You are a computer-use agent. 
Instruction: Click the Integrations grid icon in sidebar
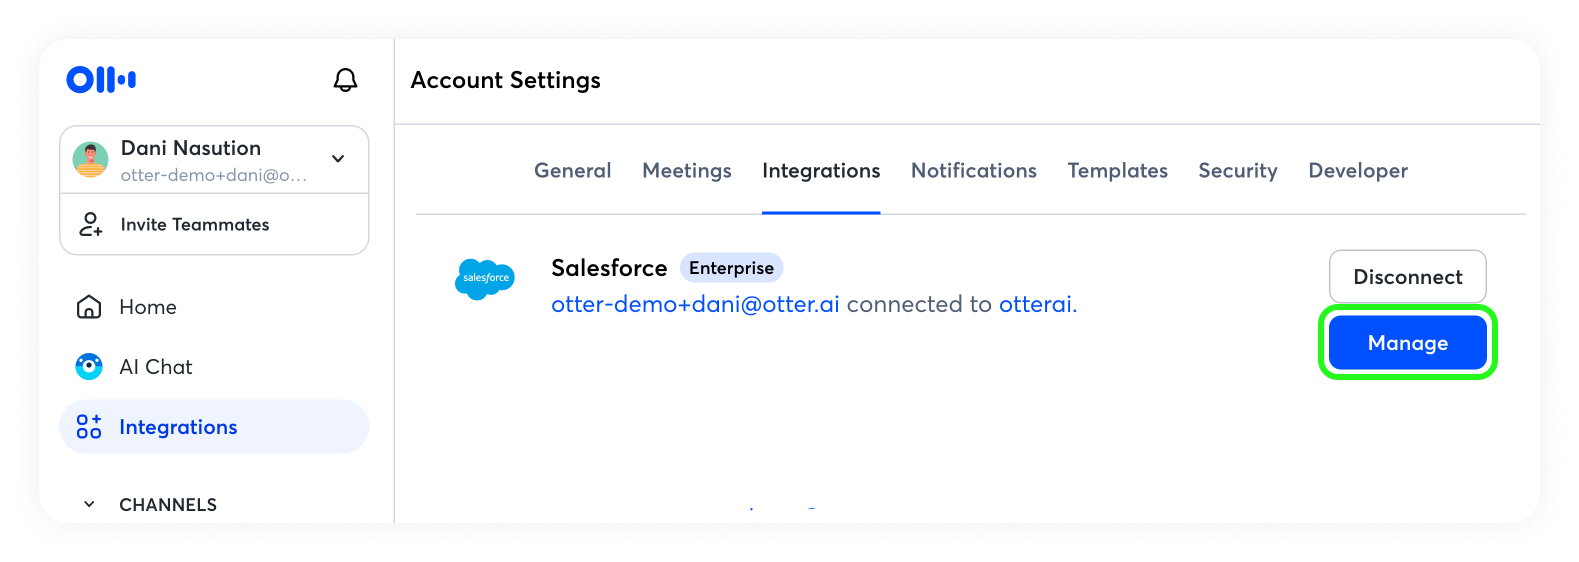[x=89, y=427]
